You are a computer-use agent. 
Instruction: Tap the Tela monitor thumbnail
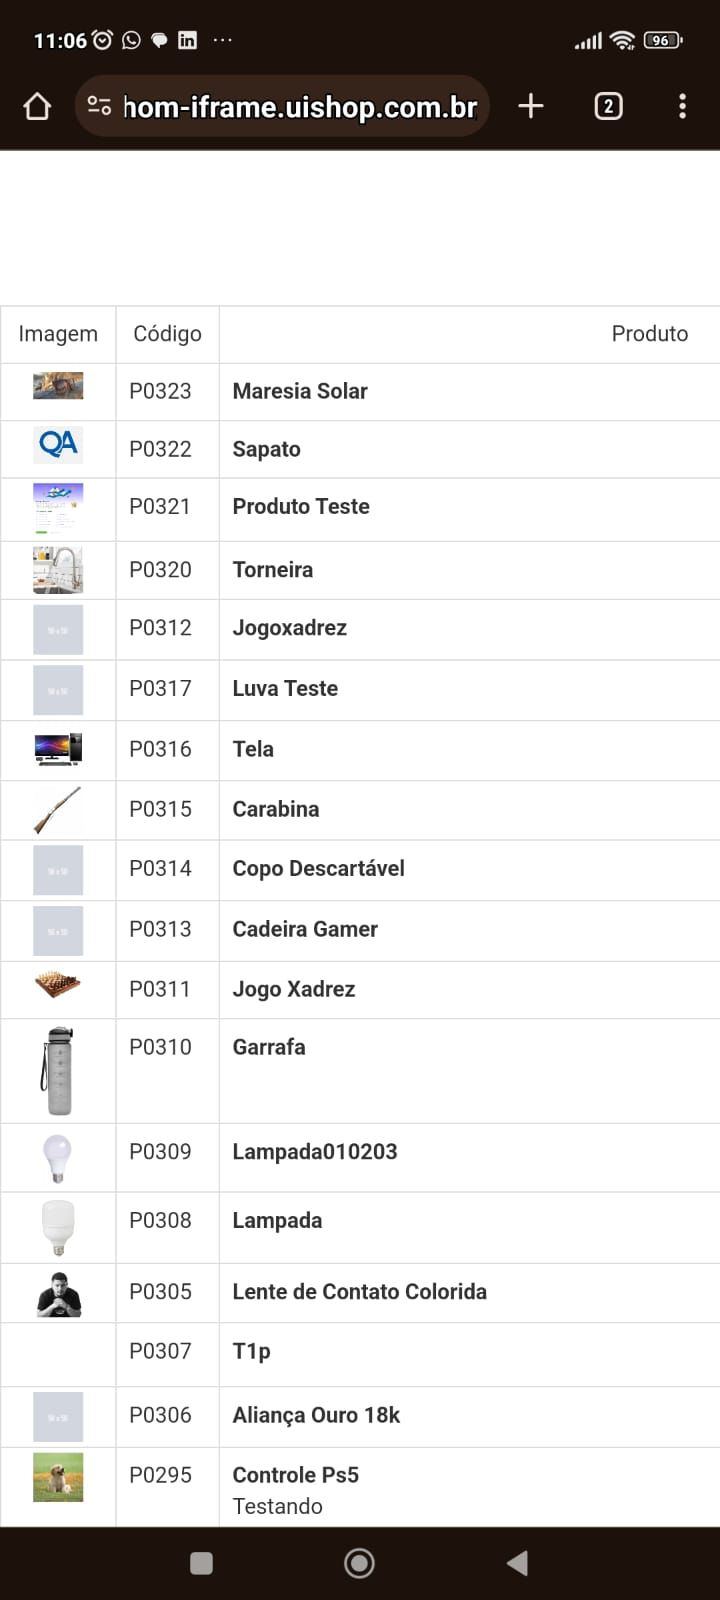tap(58, 749)
